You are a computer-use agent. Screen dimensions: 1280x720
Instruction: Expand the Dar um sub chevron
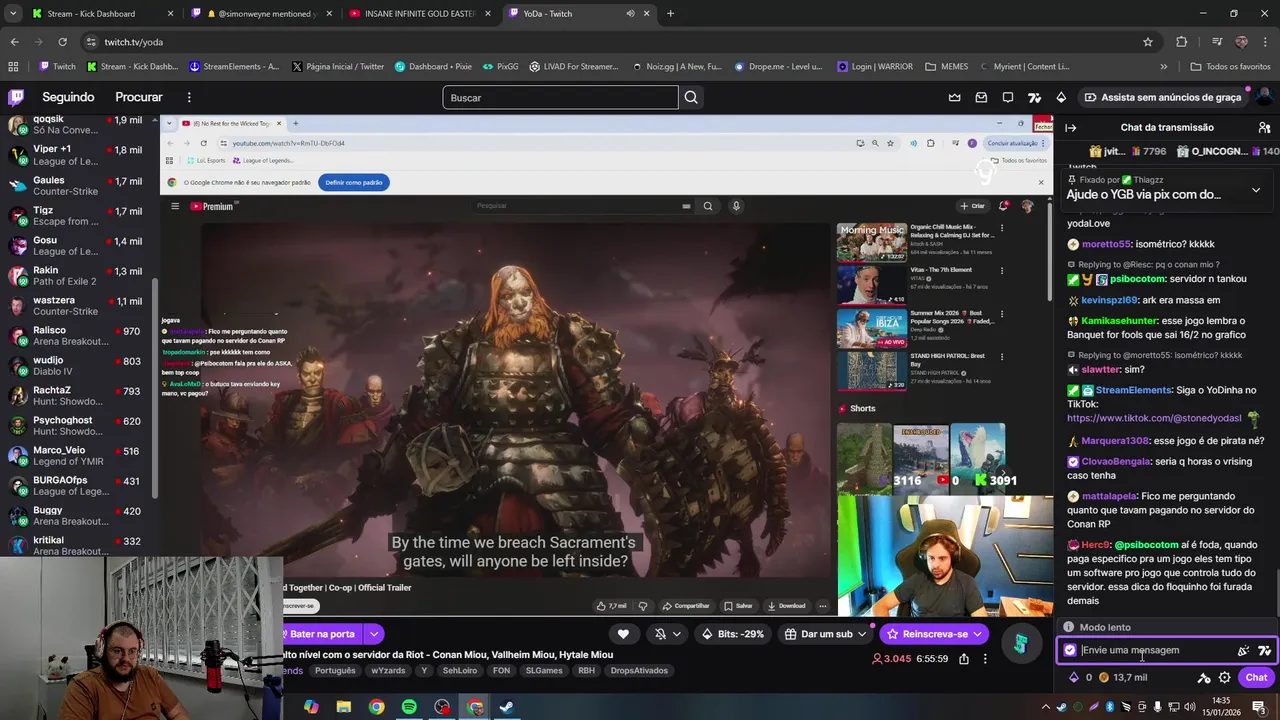862,634
